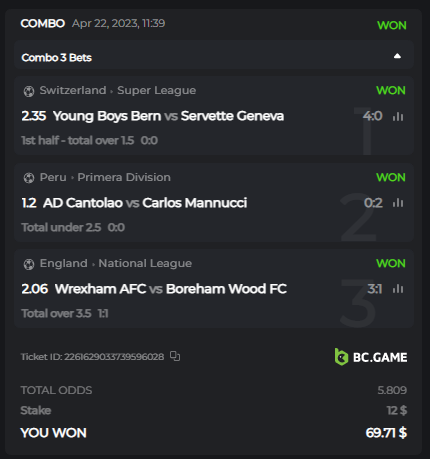Click the 69.71 $ winnings amount
The image size is (430, 459).
[386, 433]
